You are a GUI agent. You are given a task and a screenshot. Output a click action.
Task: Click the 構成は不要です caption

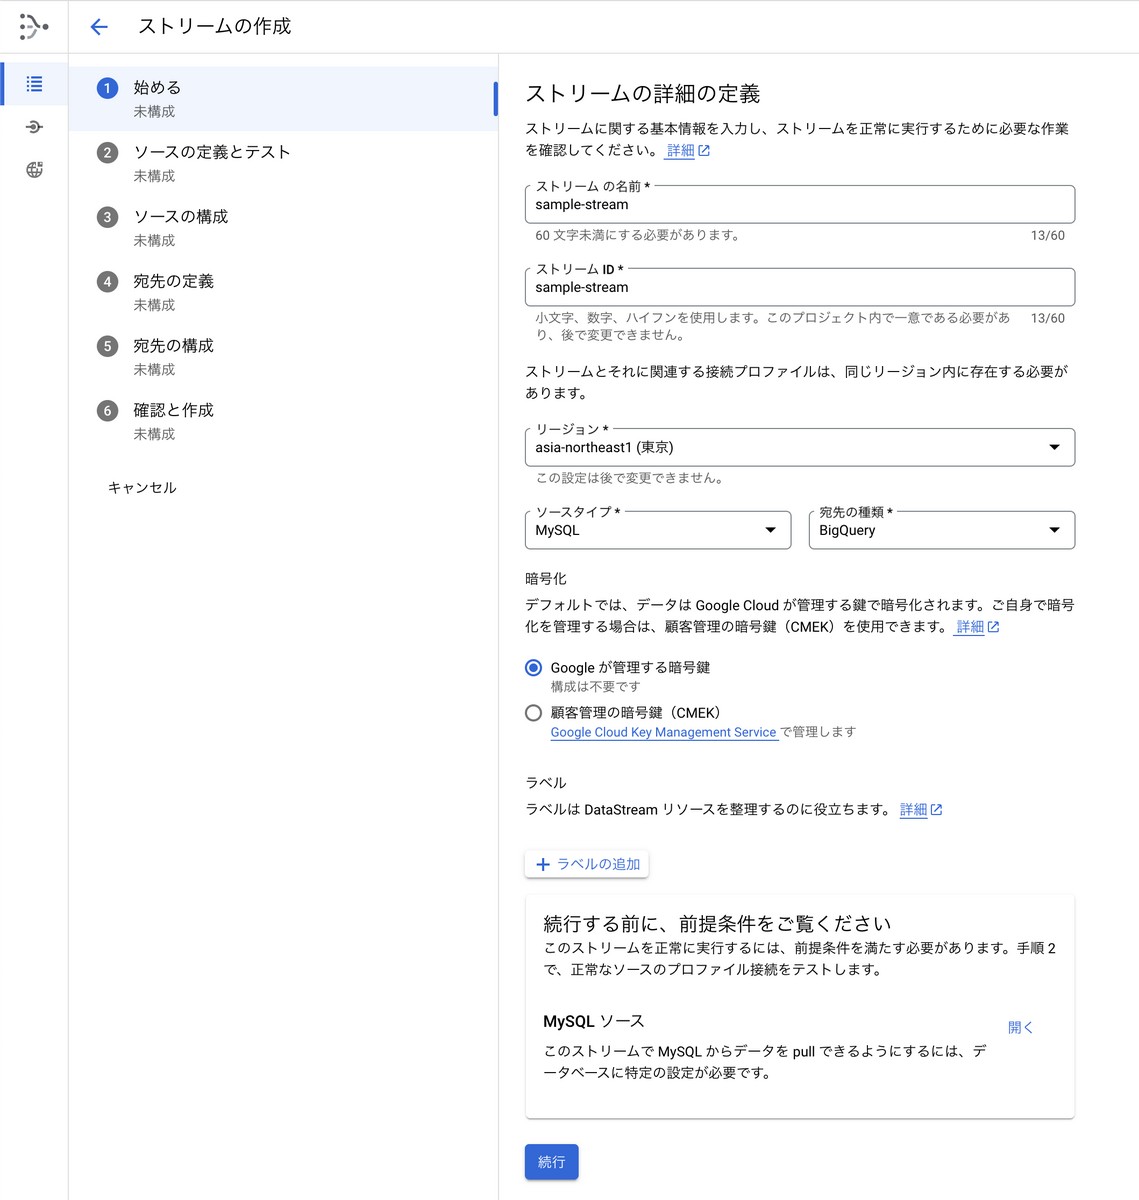tap(596, 687)
